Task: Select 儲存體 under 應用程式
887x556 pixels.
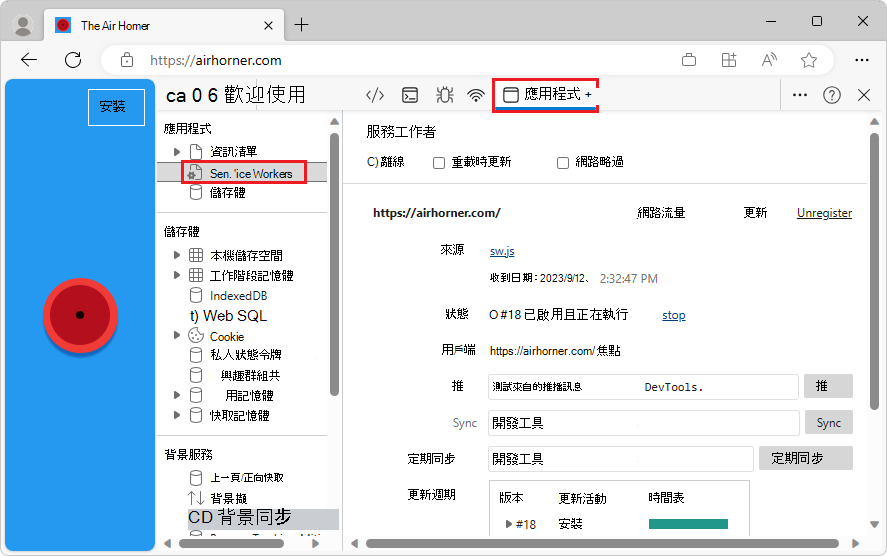Action: (x=227, y=193)
